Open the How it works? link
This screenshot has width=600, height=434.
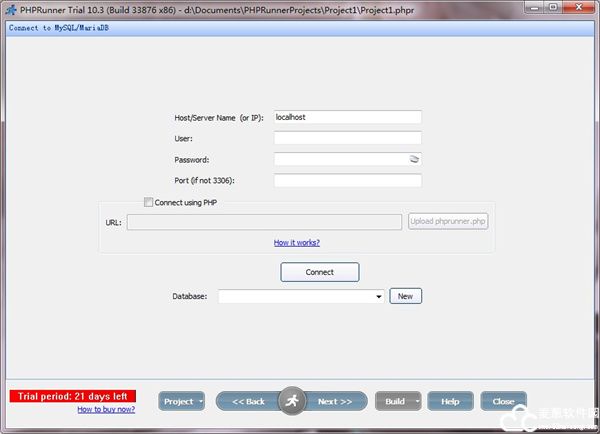(x=297, y=243)
